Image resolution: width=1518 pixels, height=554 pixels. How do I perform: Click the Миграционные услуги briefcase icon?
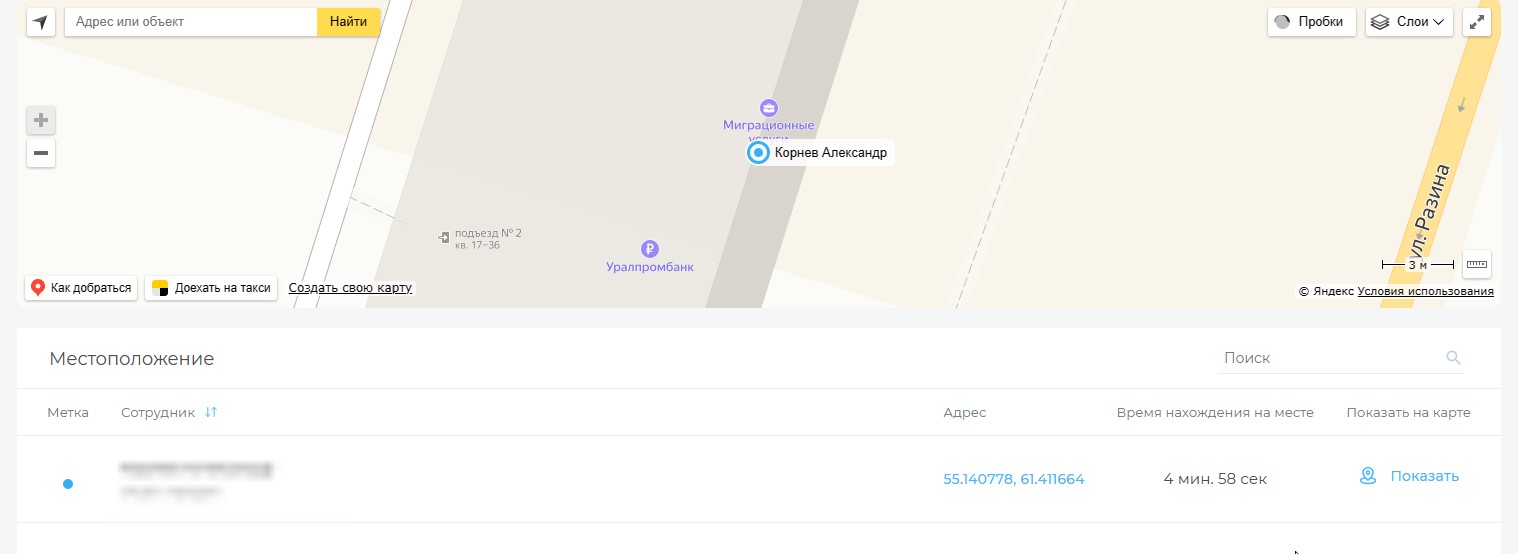tap(768, 107)
